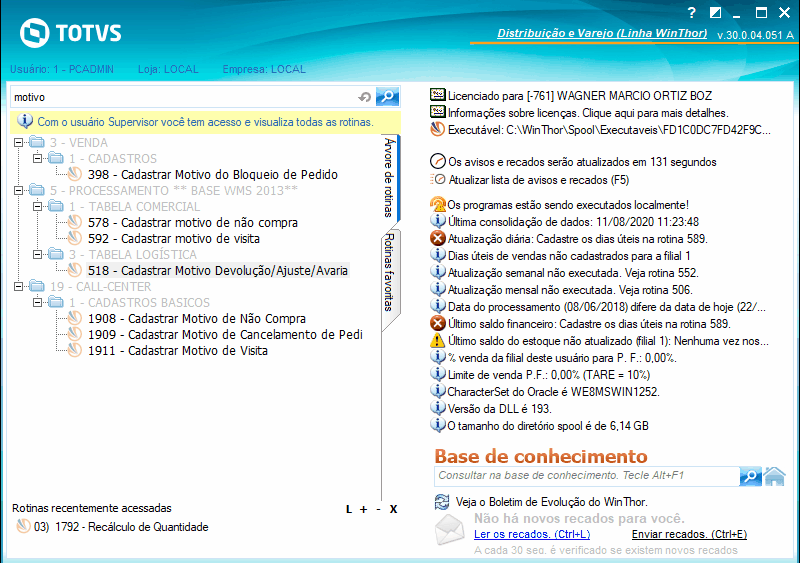Click the clock icon beside avisos countdown

click(x=438, y=161)
